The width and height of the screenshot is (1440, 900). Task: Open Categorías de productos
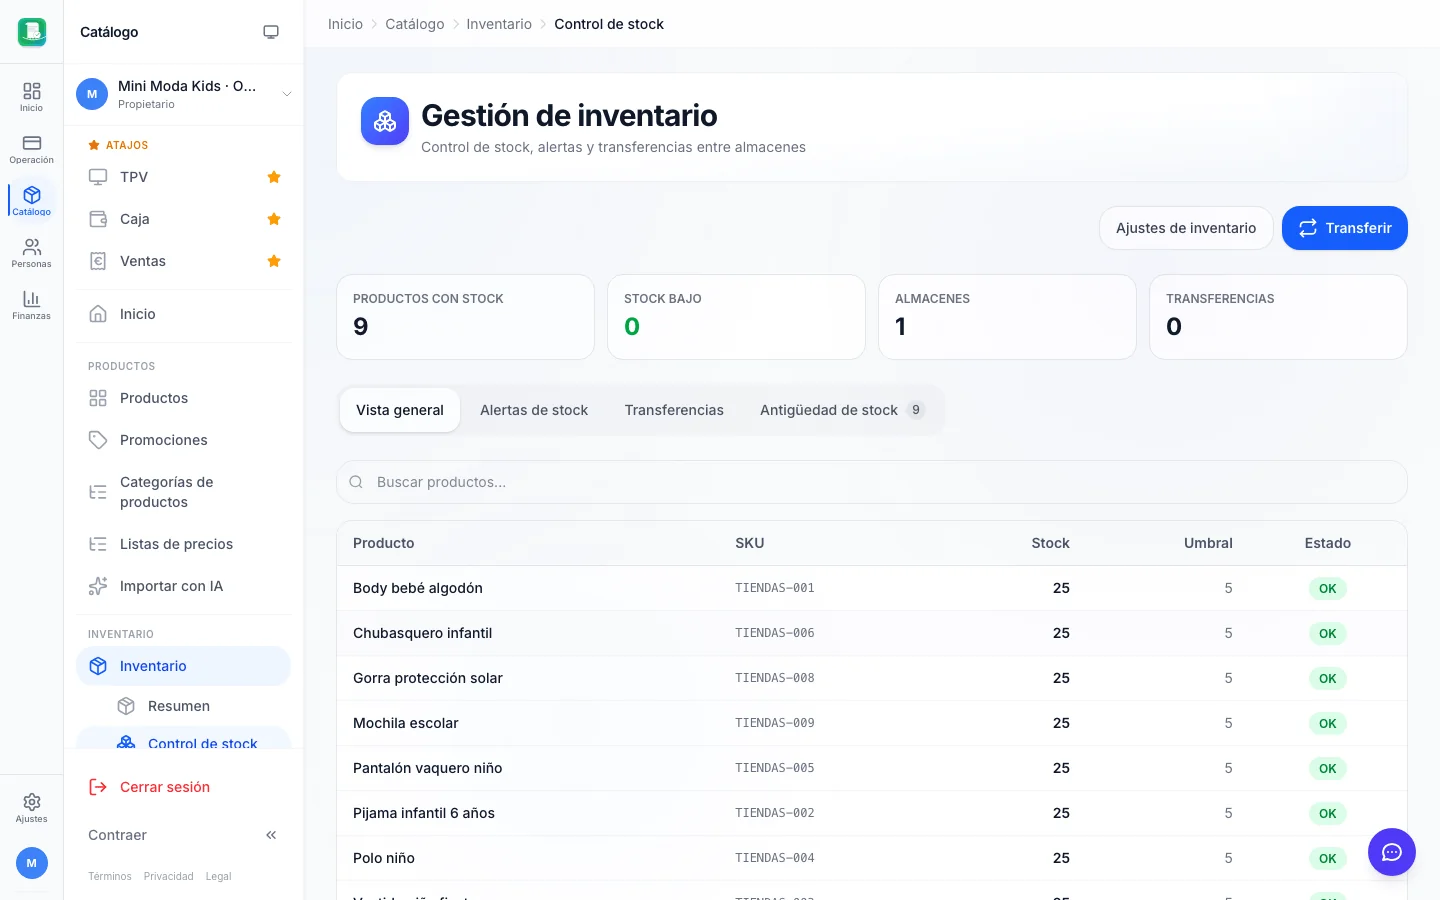(183, 492)
